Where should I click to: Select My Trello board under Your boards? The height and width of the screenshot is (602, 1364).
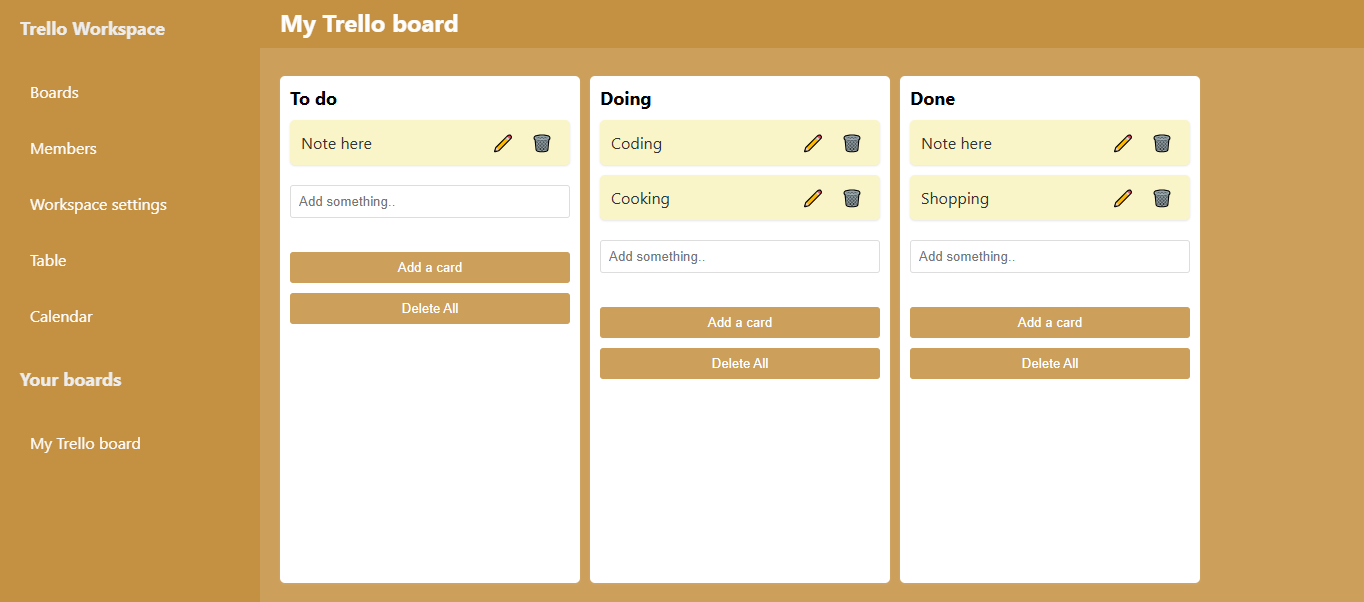click(x=85, y=443)
